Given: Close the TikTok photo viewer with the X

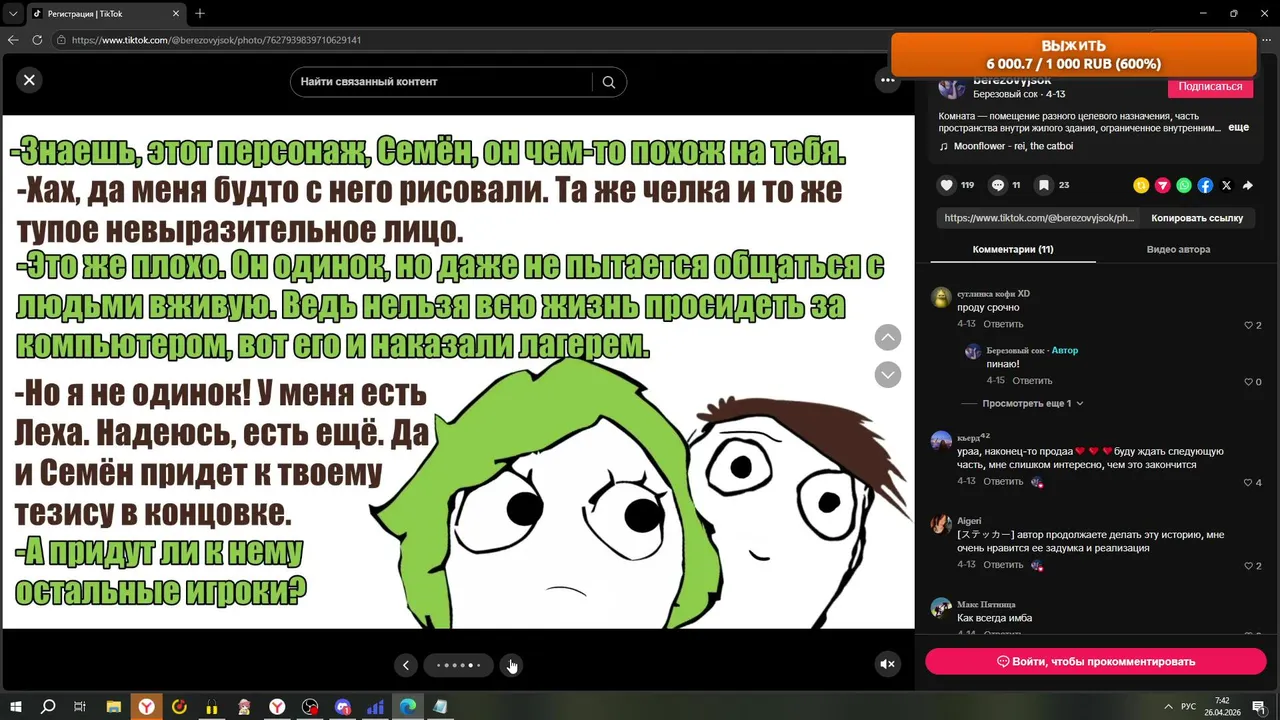Looking at the screenshot, I should tap(29, 80).
